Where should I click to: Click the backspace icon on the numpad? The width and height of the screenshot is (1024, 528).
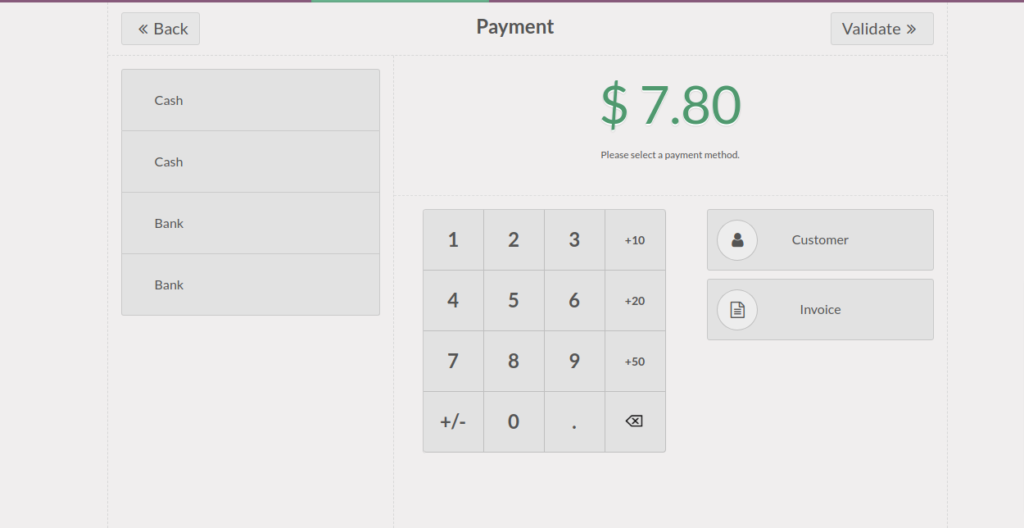pyautogui.click(x=634, y=422)
